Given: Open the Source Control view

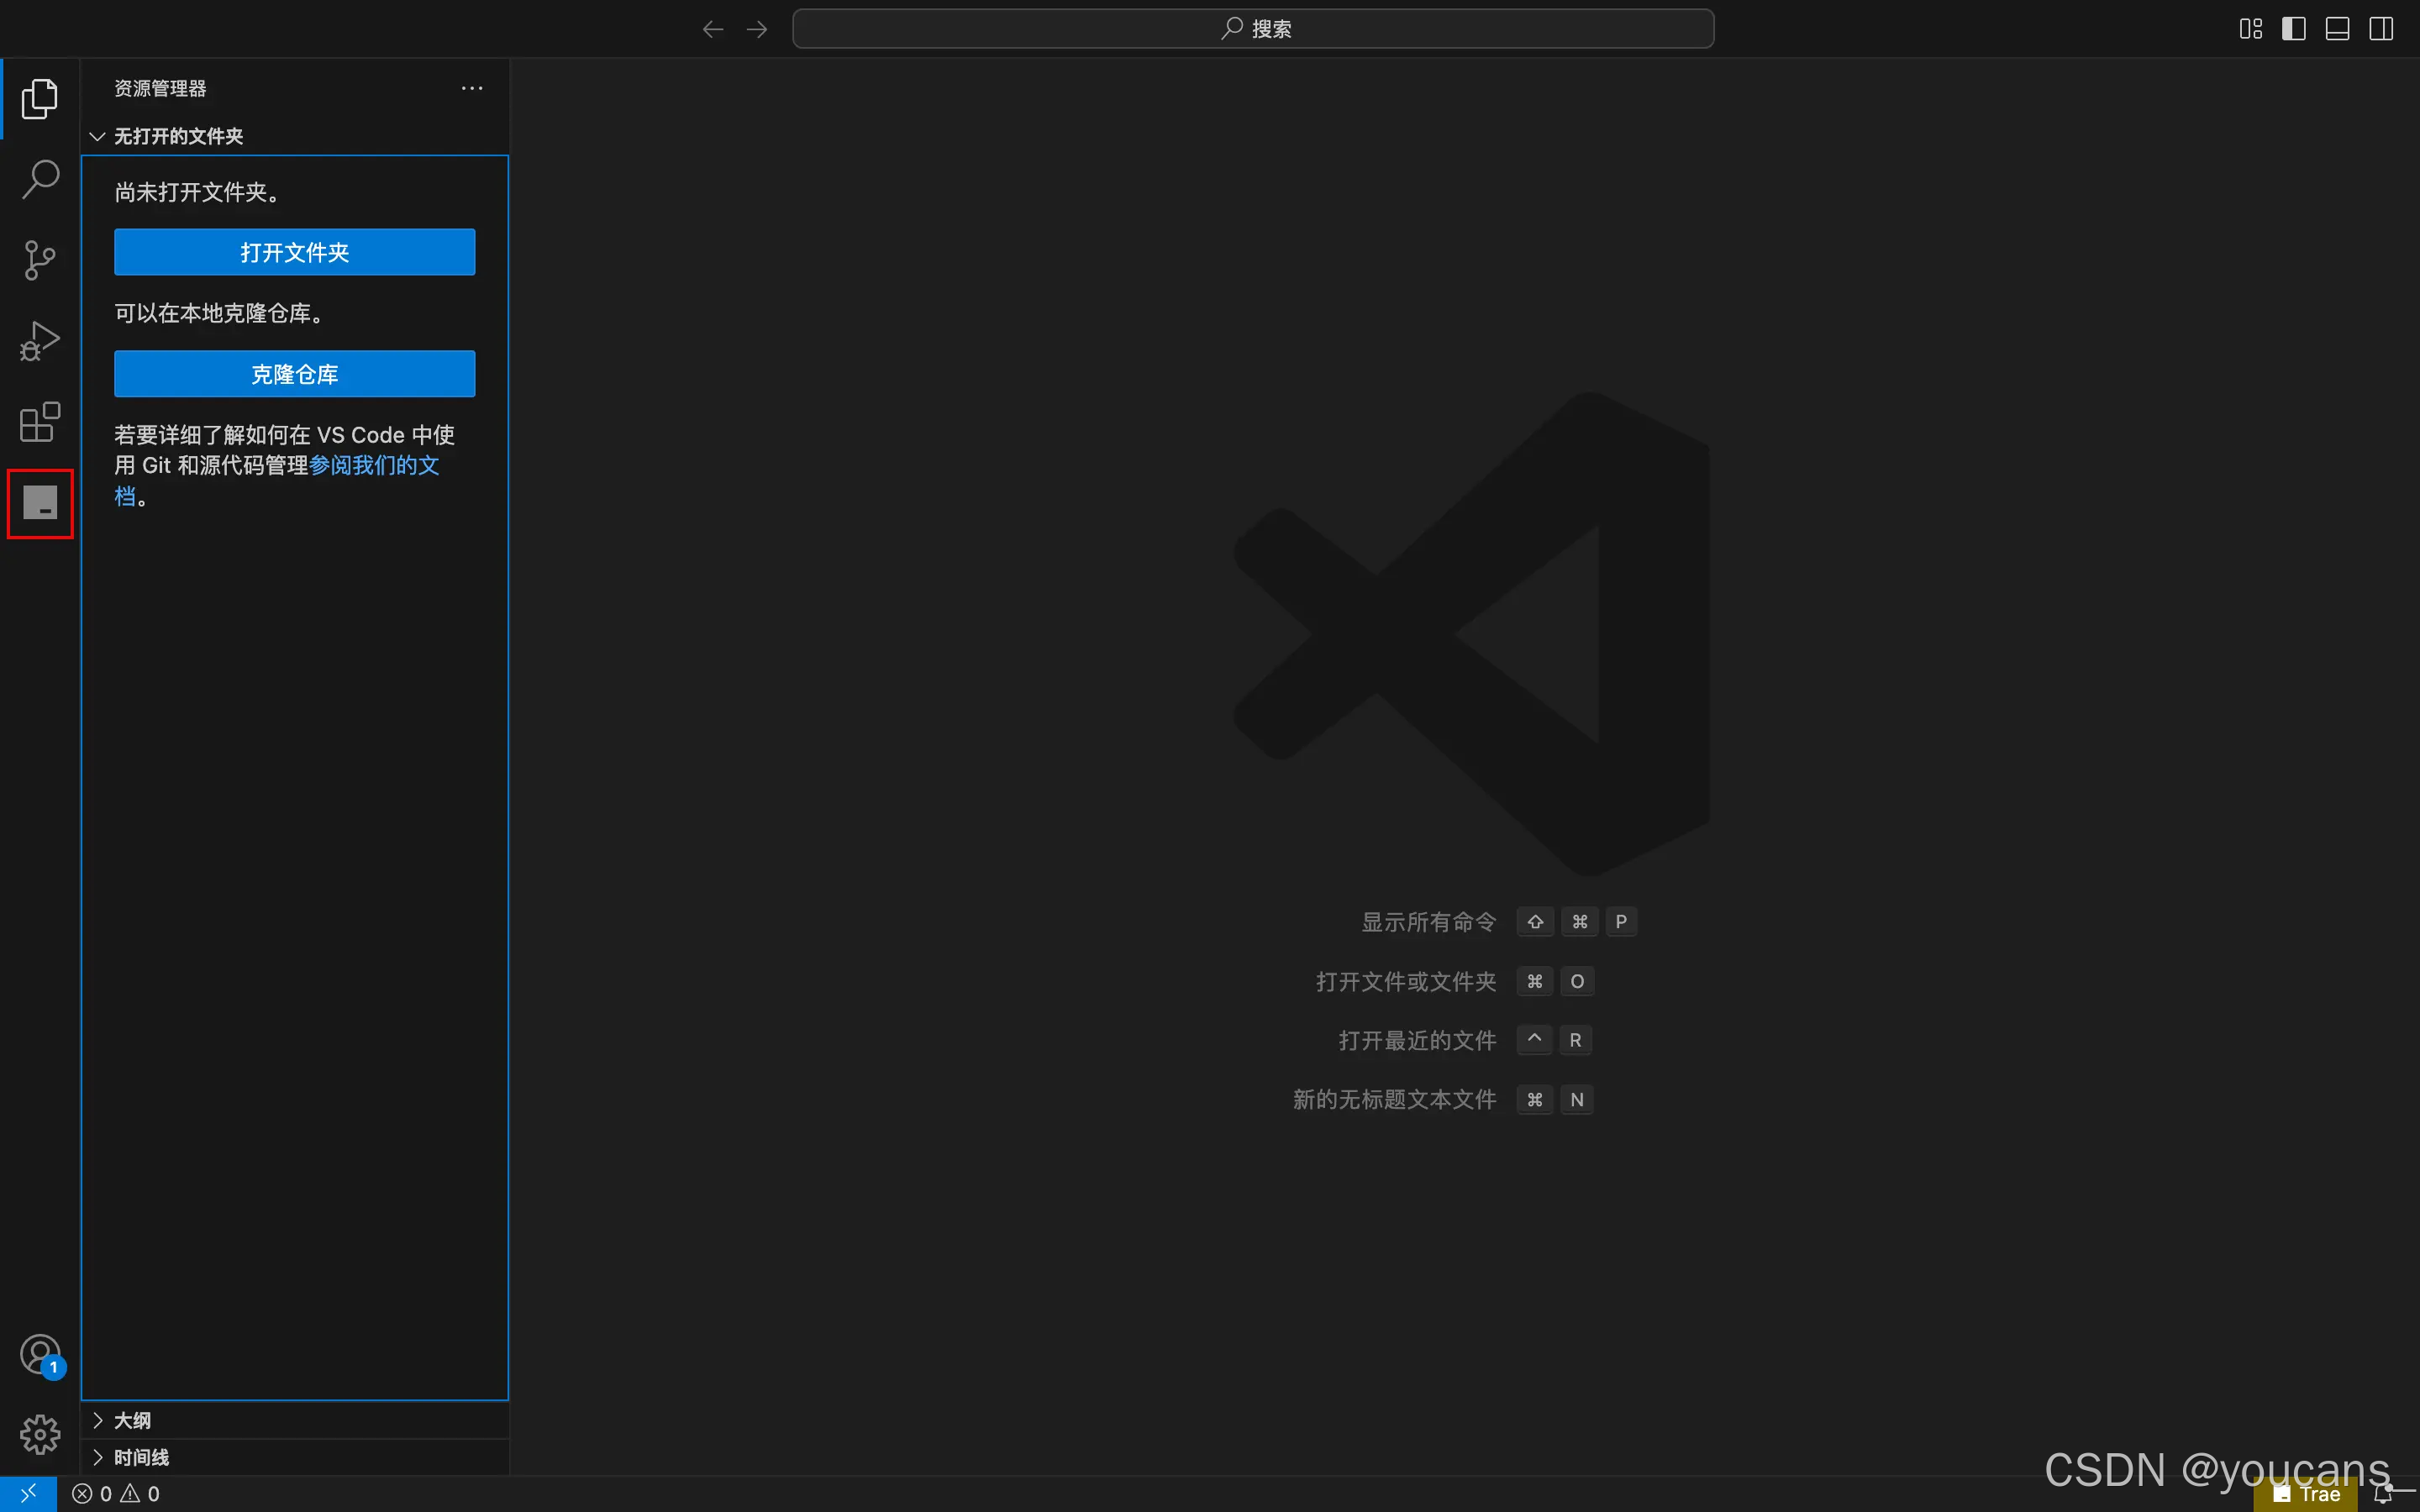Looking at the screenshot, I should [x=40, y=260].
